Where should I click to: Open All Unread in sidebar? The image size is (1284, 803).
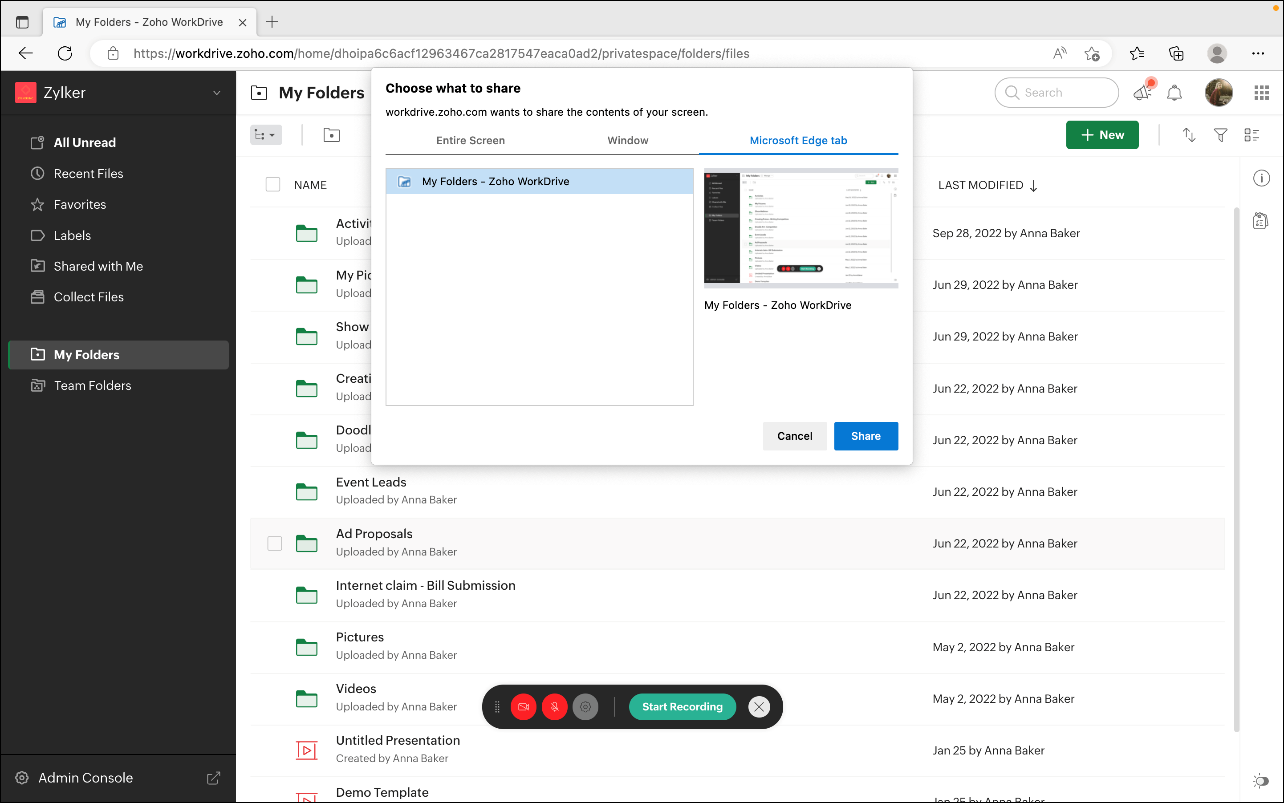click(85, 142)
